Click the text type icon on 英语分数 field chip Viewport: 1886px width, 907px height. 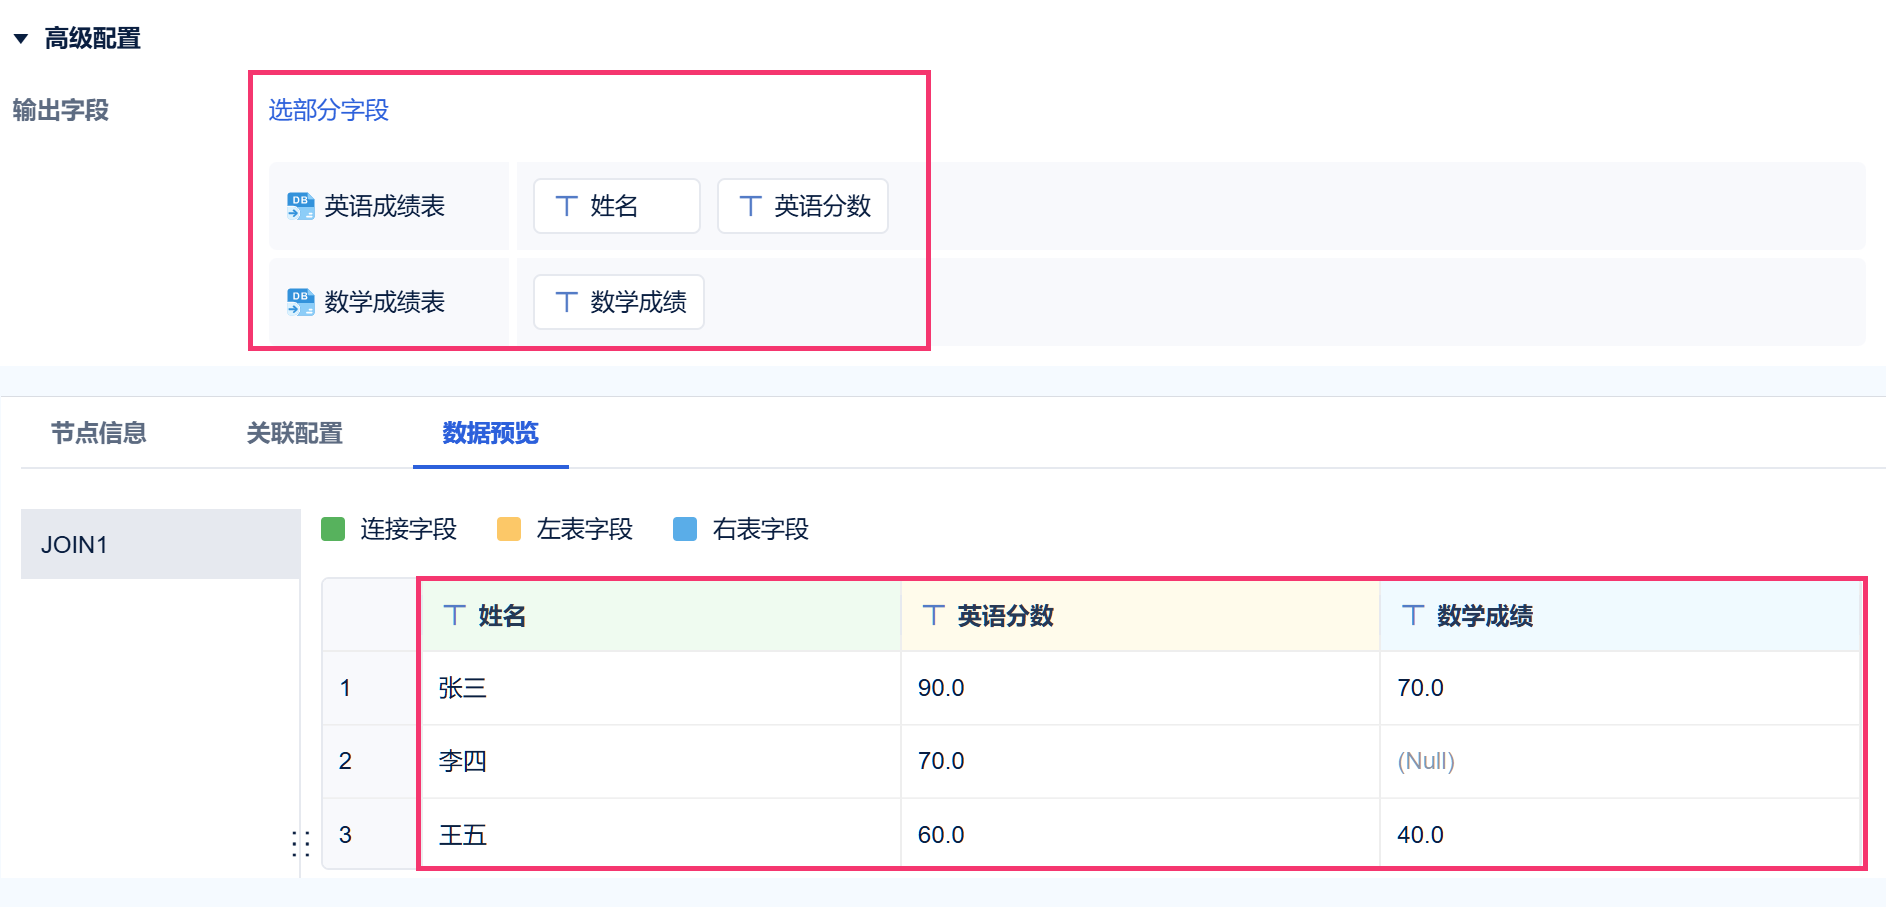750,206
